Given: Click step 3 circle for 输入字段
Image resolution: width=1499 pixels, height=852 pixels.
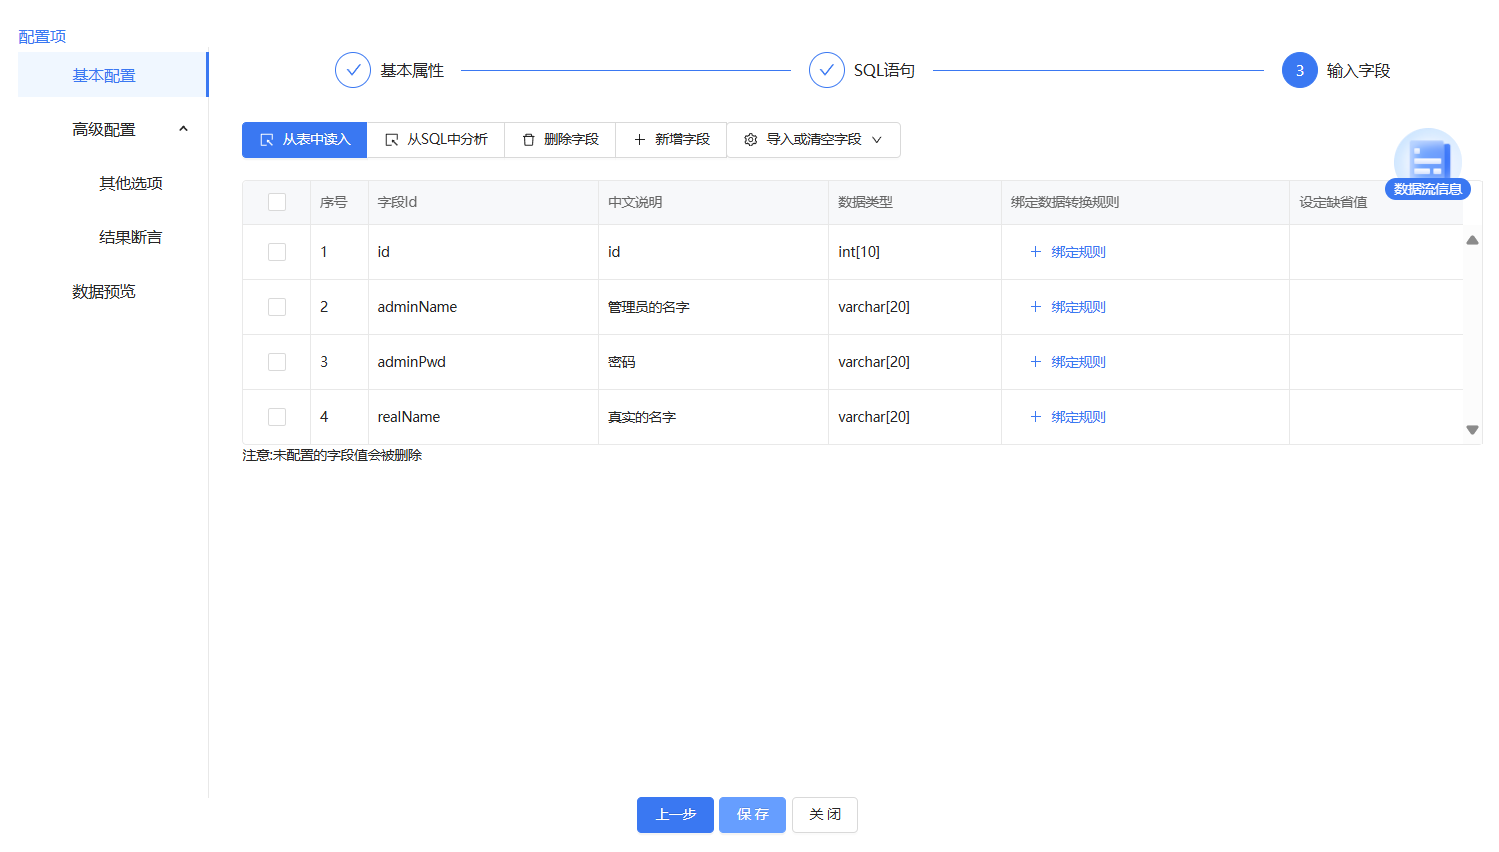Looking at the screenshot, I should (1300, 70).
